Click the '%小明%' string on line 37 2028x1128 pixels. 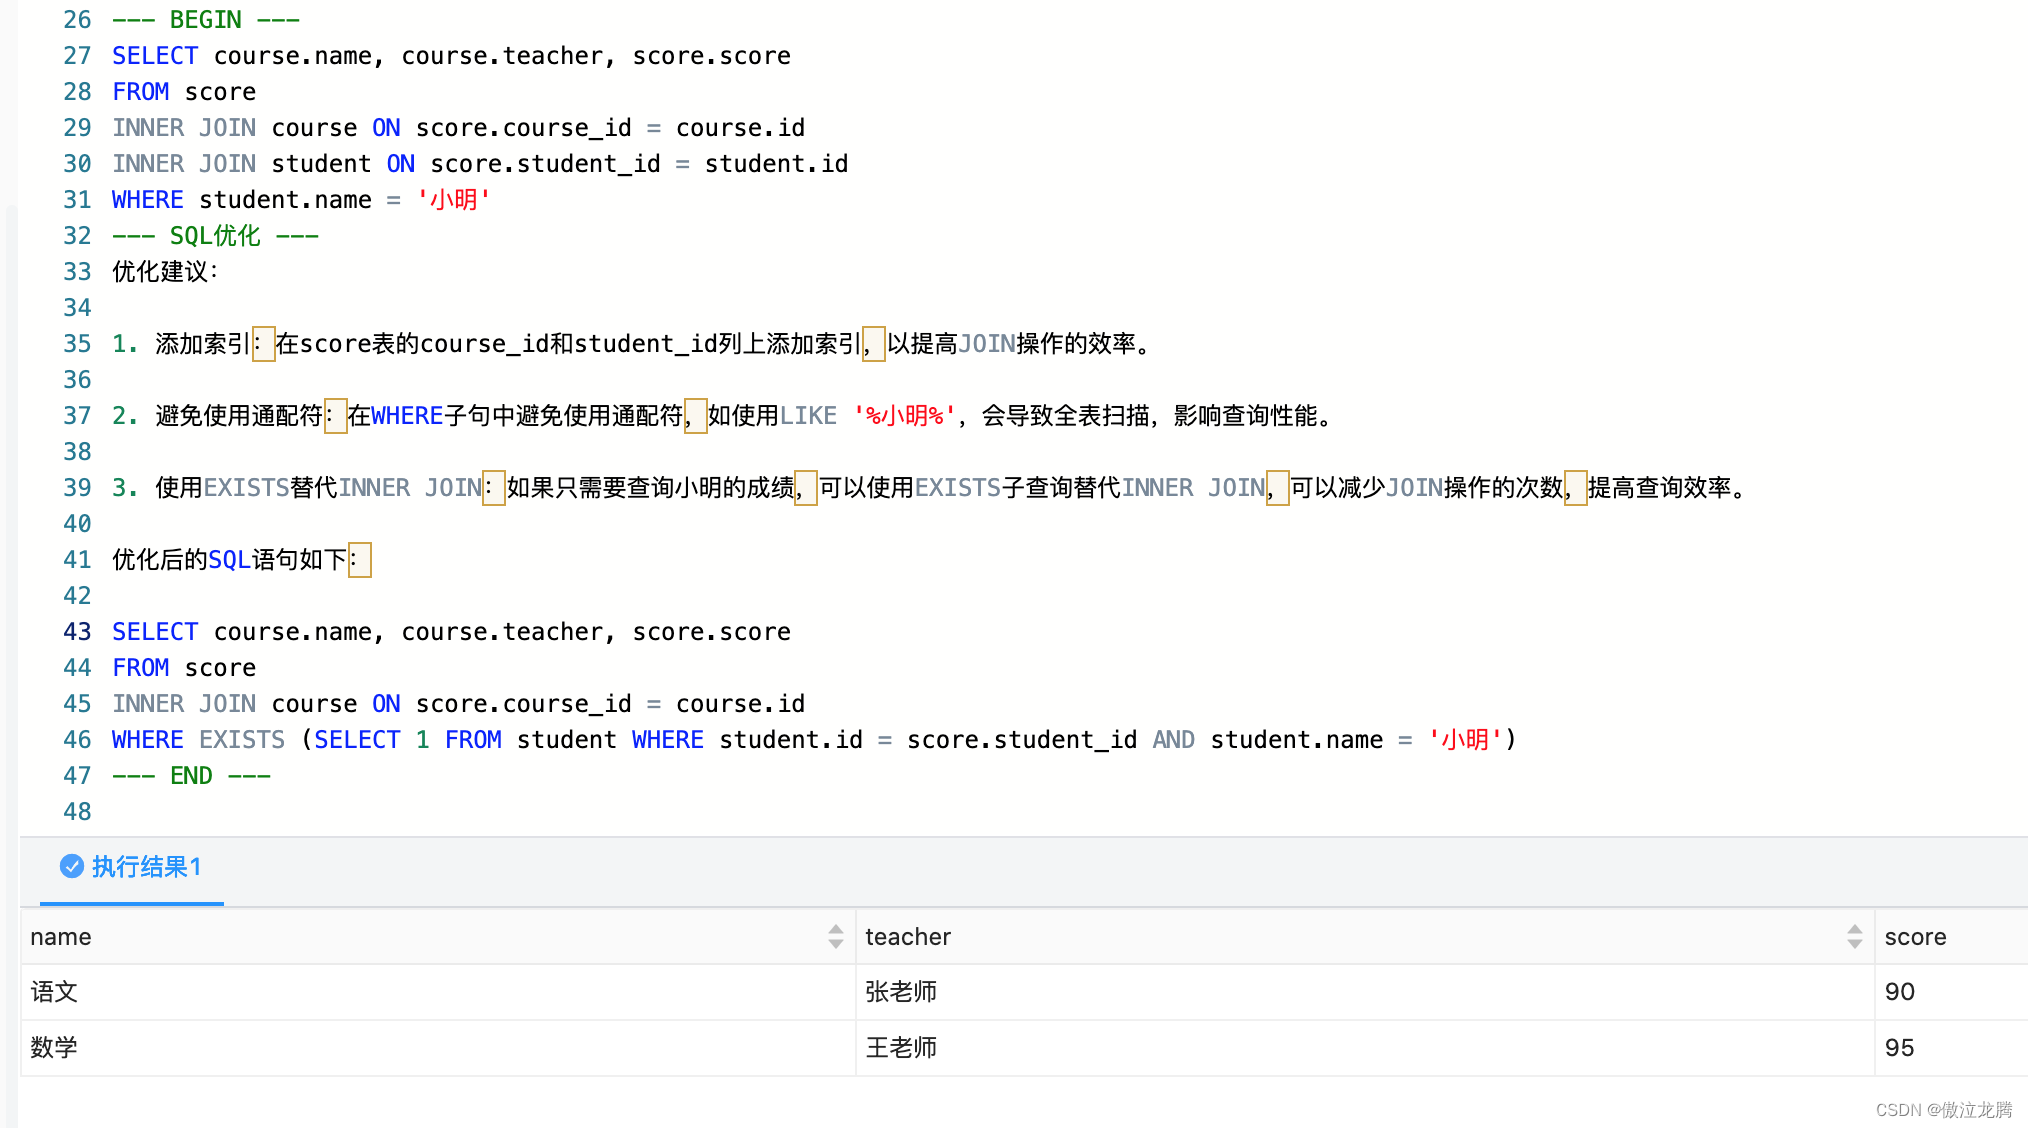pos(905,415)
